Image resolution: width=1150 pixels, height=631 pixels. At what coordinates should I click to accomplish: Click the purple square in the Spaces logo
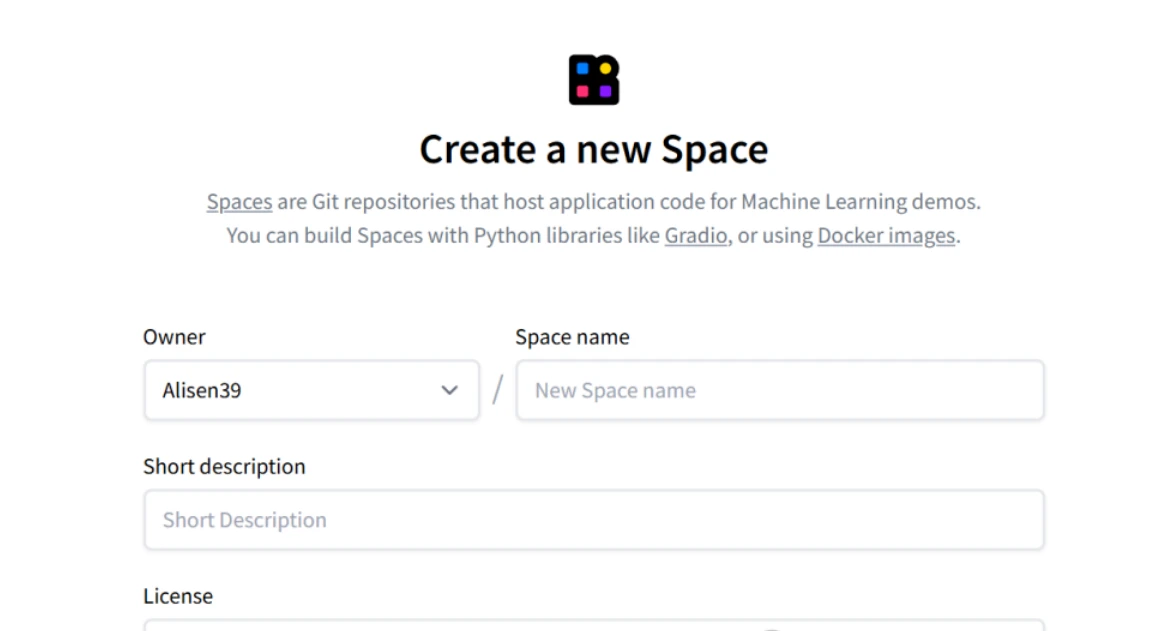605,91
